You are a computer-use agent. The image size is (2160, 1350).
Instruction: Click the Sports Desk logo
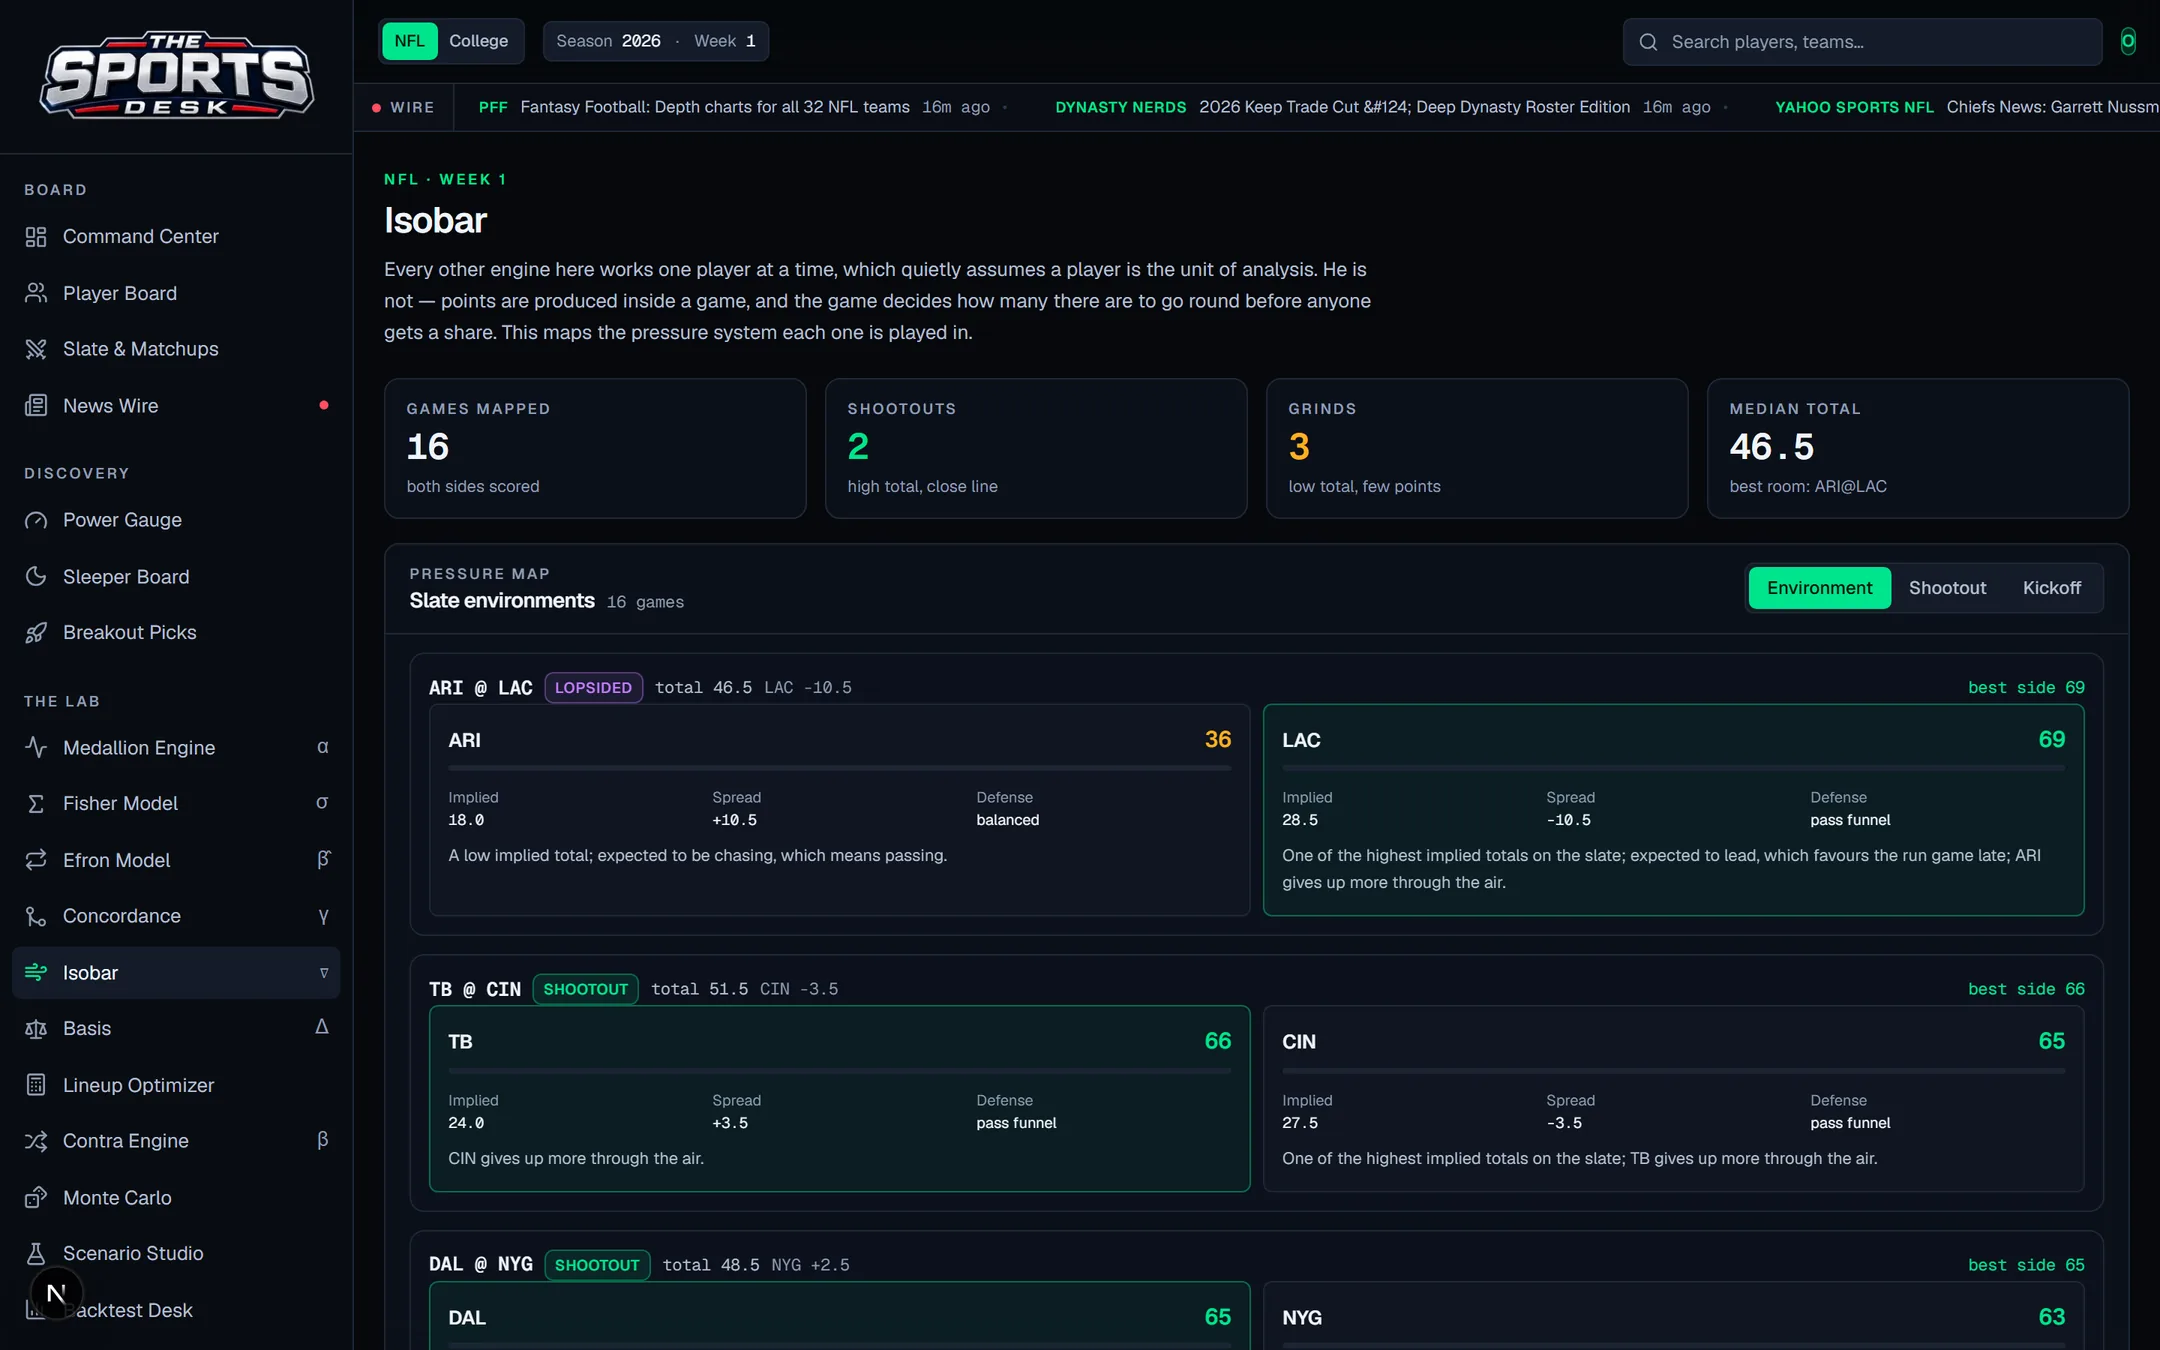pyautogui.click(x=176, y=75)
